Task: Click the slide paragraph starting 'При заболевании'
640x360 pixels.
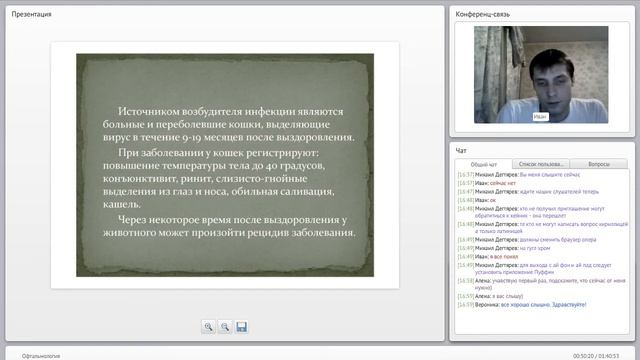Action: (219, 178)
